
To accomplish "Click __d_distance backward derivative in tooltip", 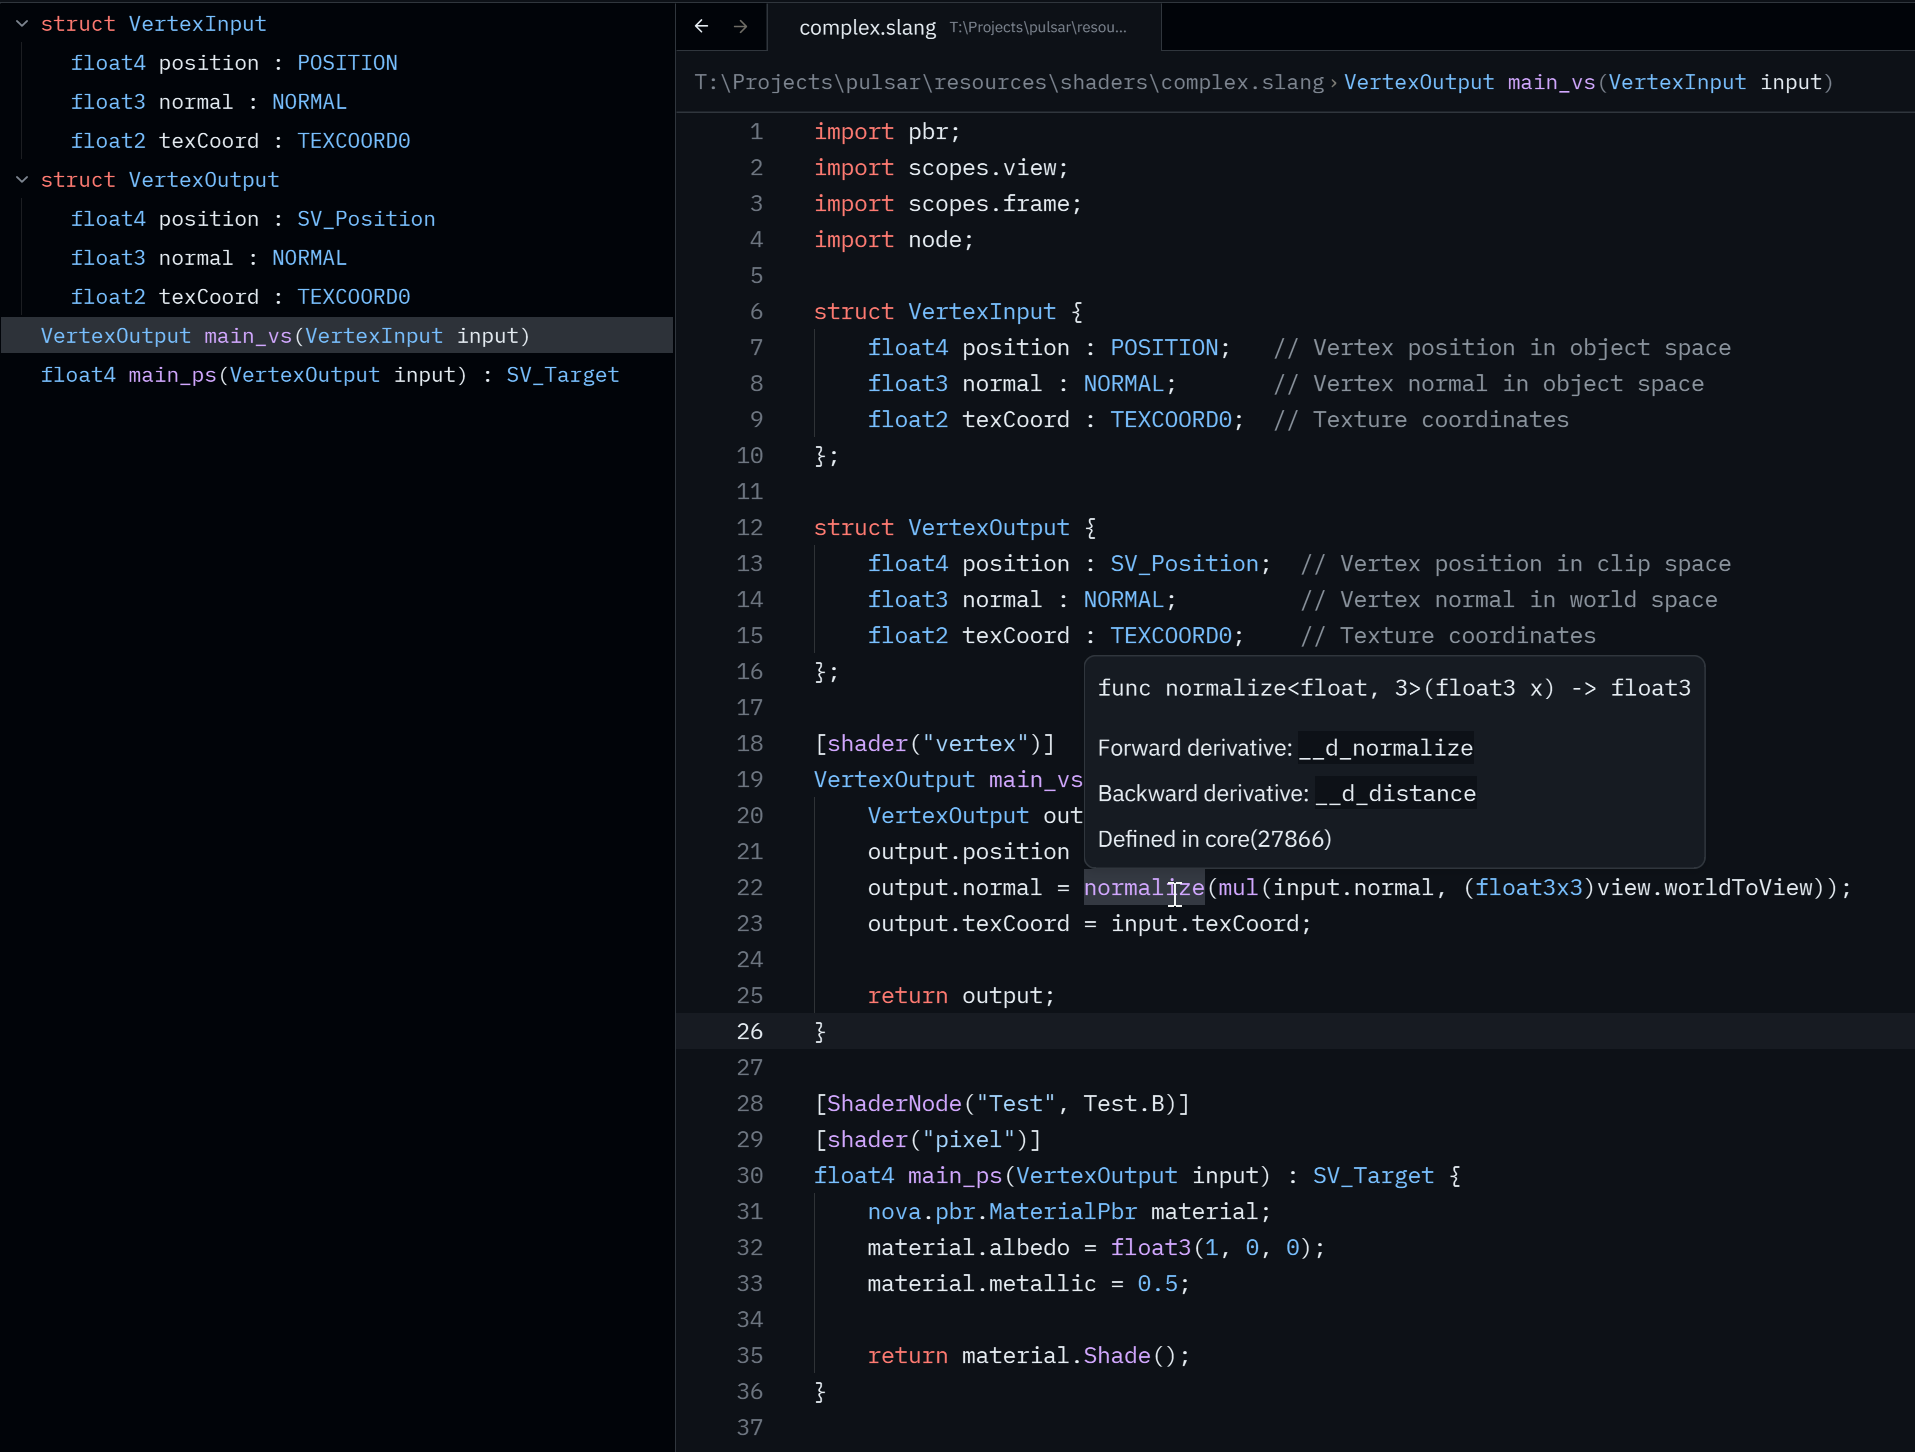I will [x=1395, y=793].
